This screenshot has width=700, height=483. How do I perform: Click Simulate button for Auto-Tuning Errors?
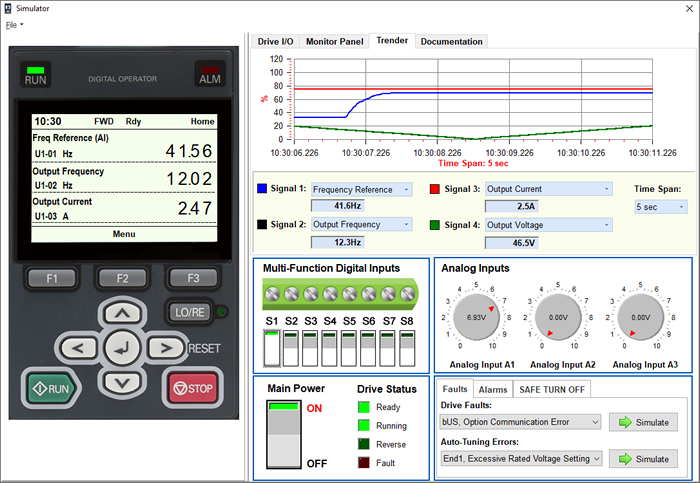click(643, 458)
